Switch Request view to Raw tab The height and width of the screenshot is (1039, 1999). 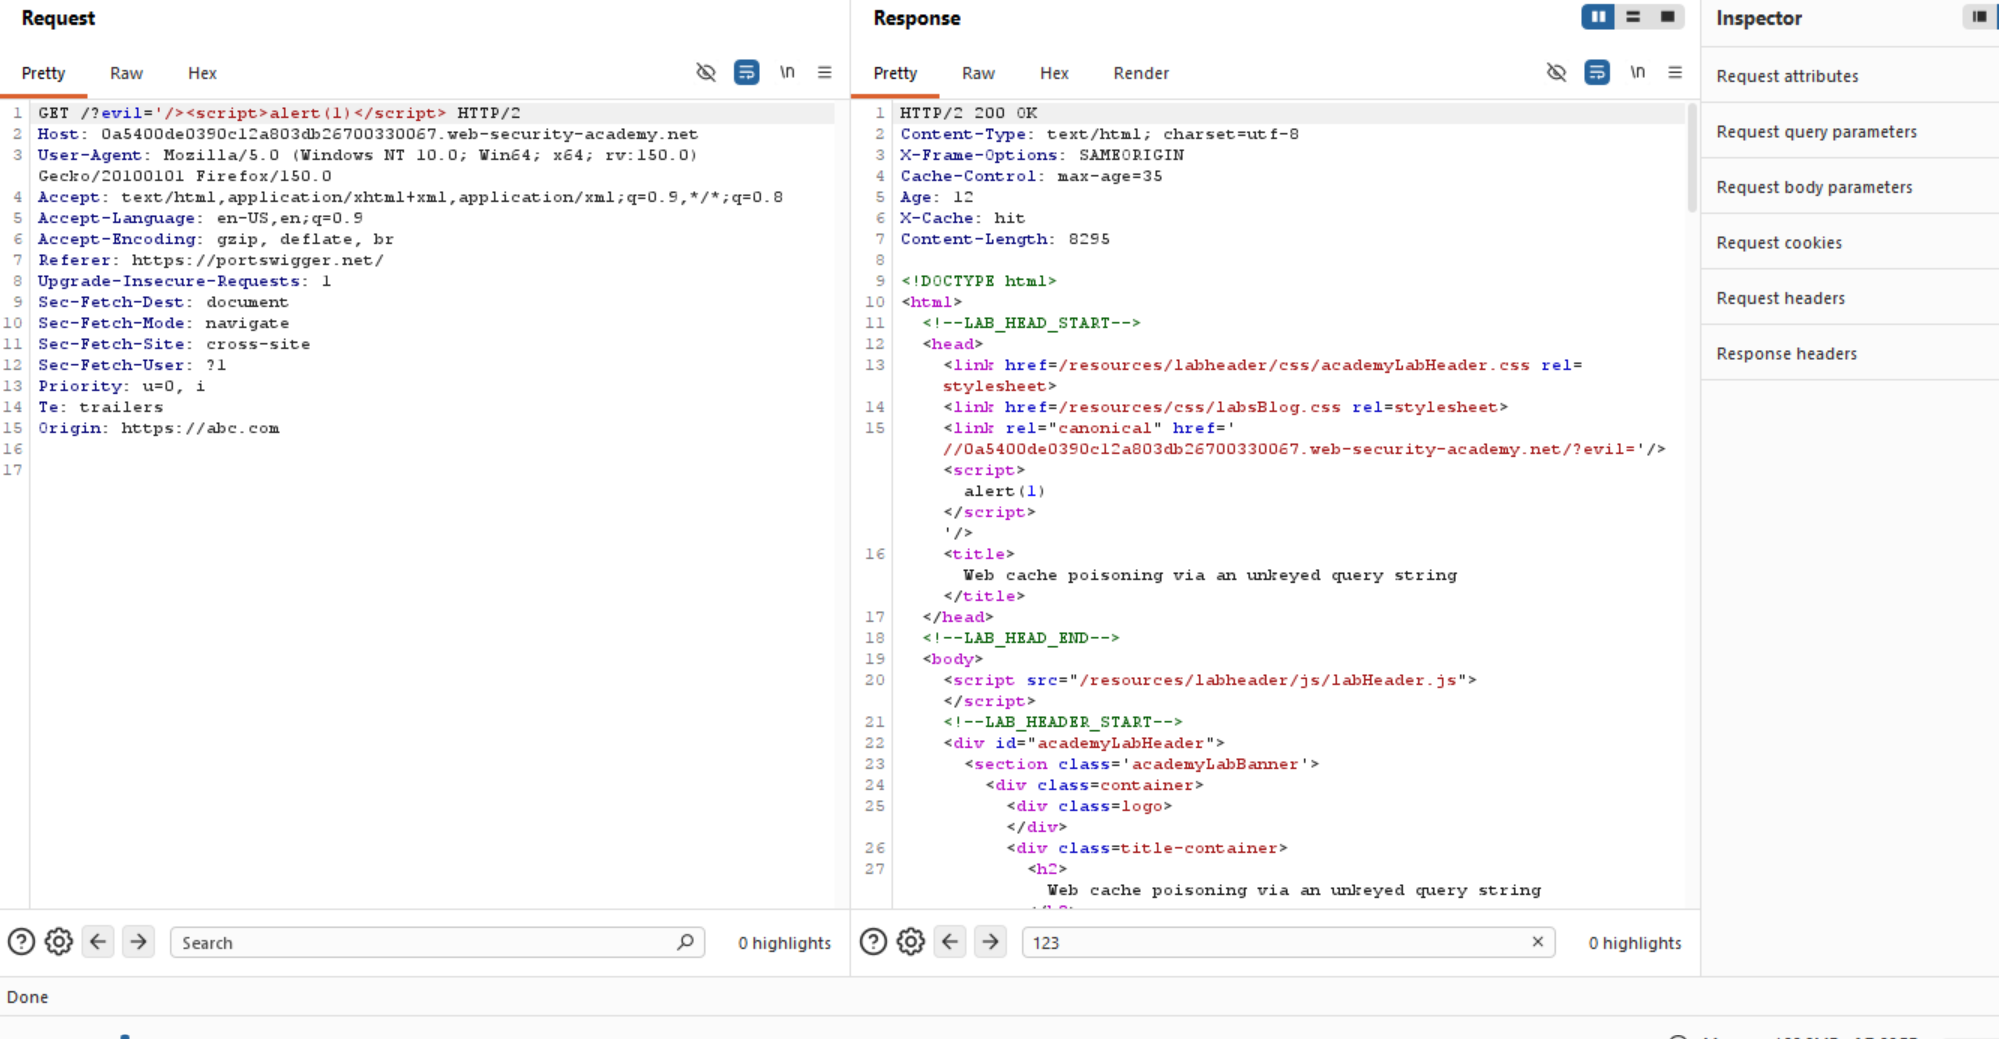tap(126, 73)
